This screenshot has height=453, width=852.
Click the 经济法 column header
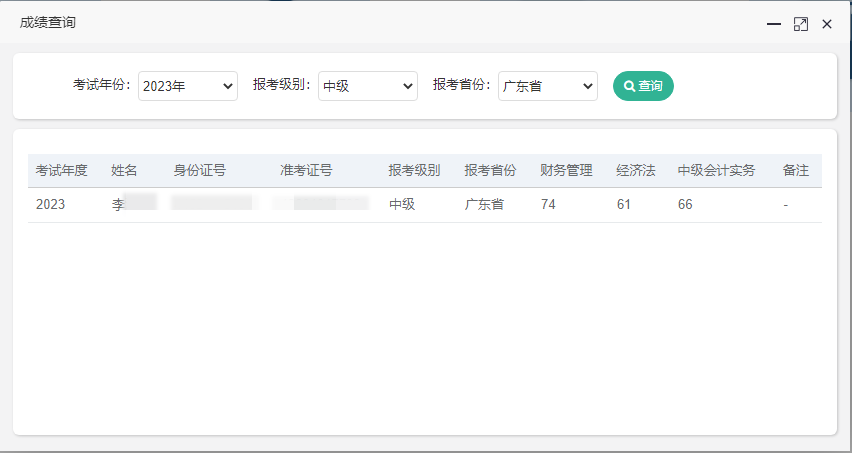pyautogui.click(x=636, y=170)
